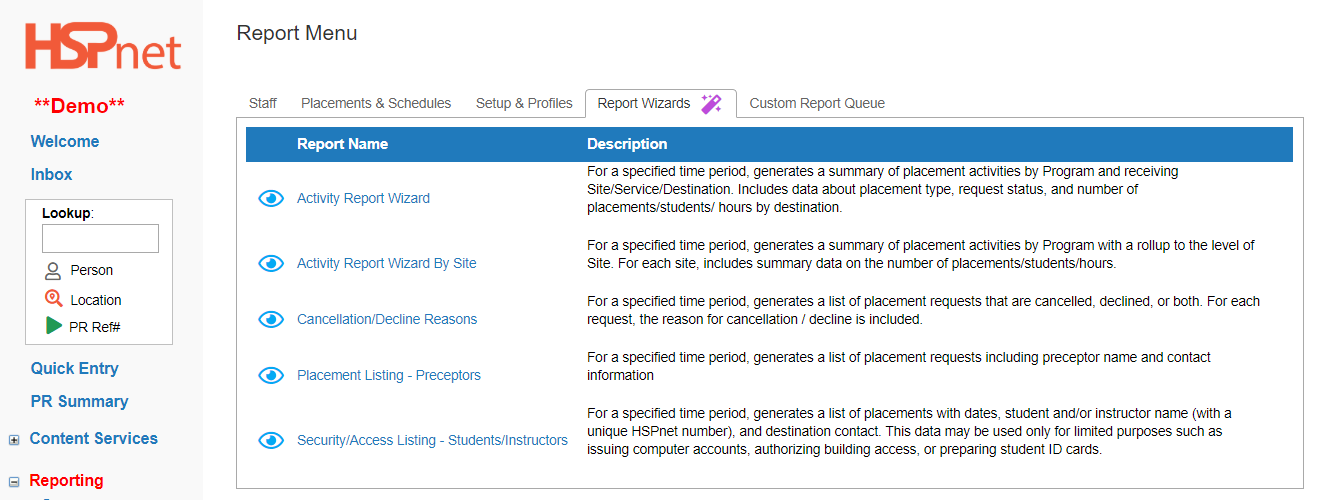The image size is (1325, 500).
Task: Click the magic wand icon on Report Wizards tab
Action: point(711,103)
